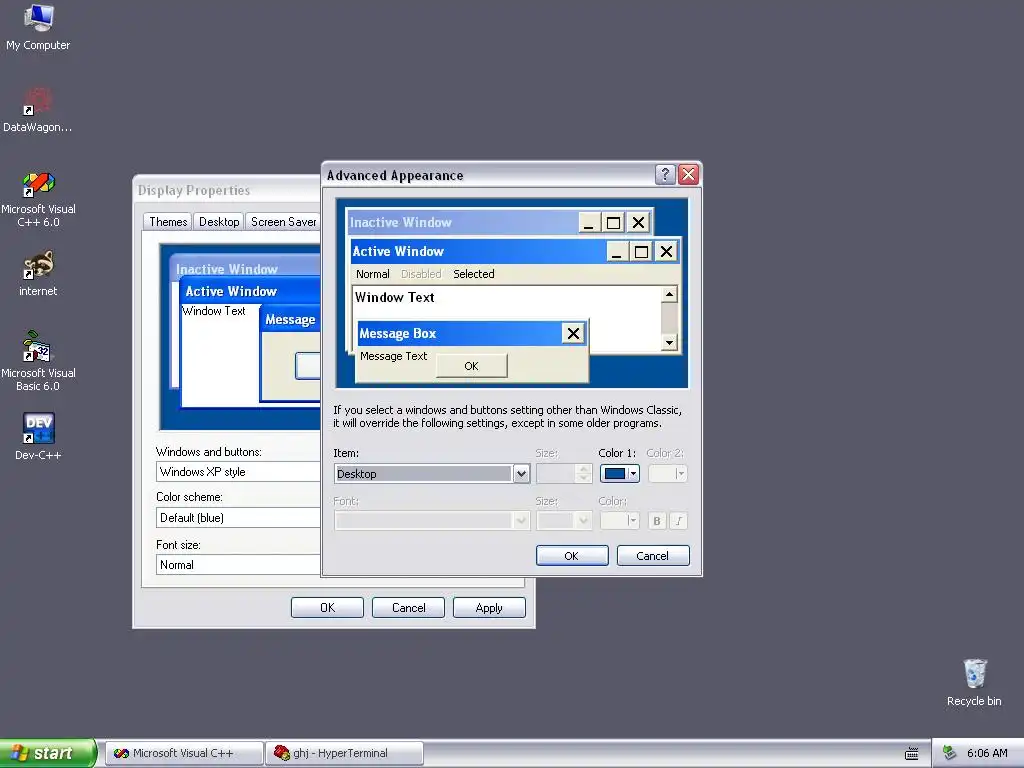This screenshot has height=768, width=1024.
Task: Click the Window Text in preview
Action: pos(394,298)
